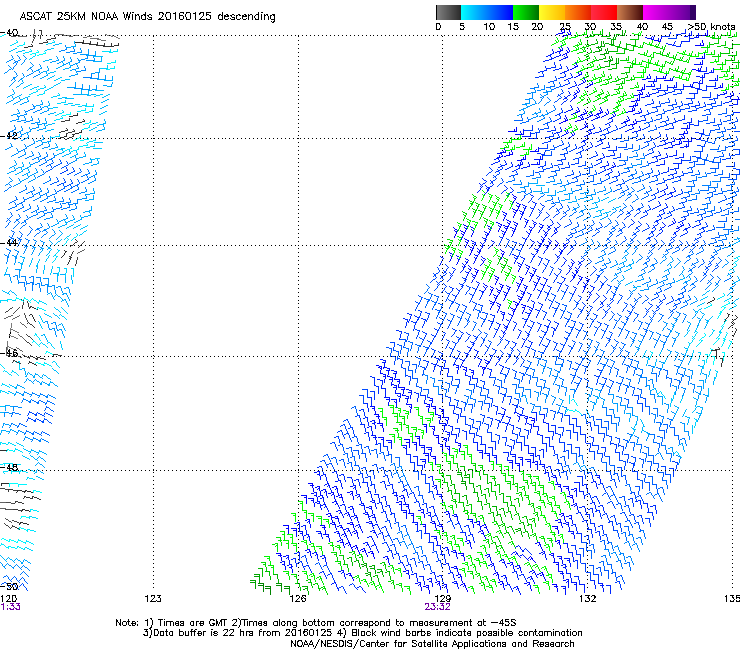
Task: Click the brown 35-40 knots color band in the legend
Action: point(630,12)
